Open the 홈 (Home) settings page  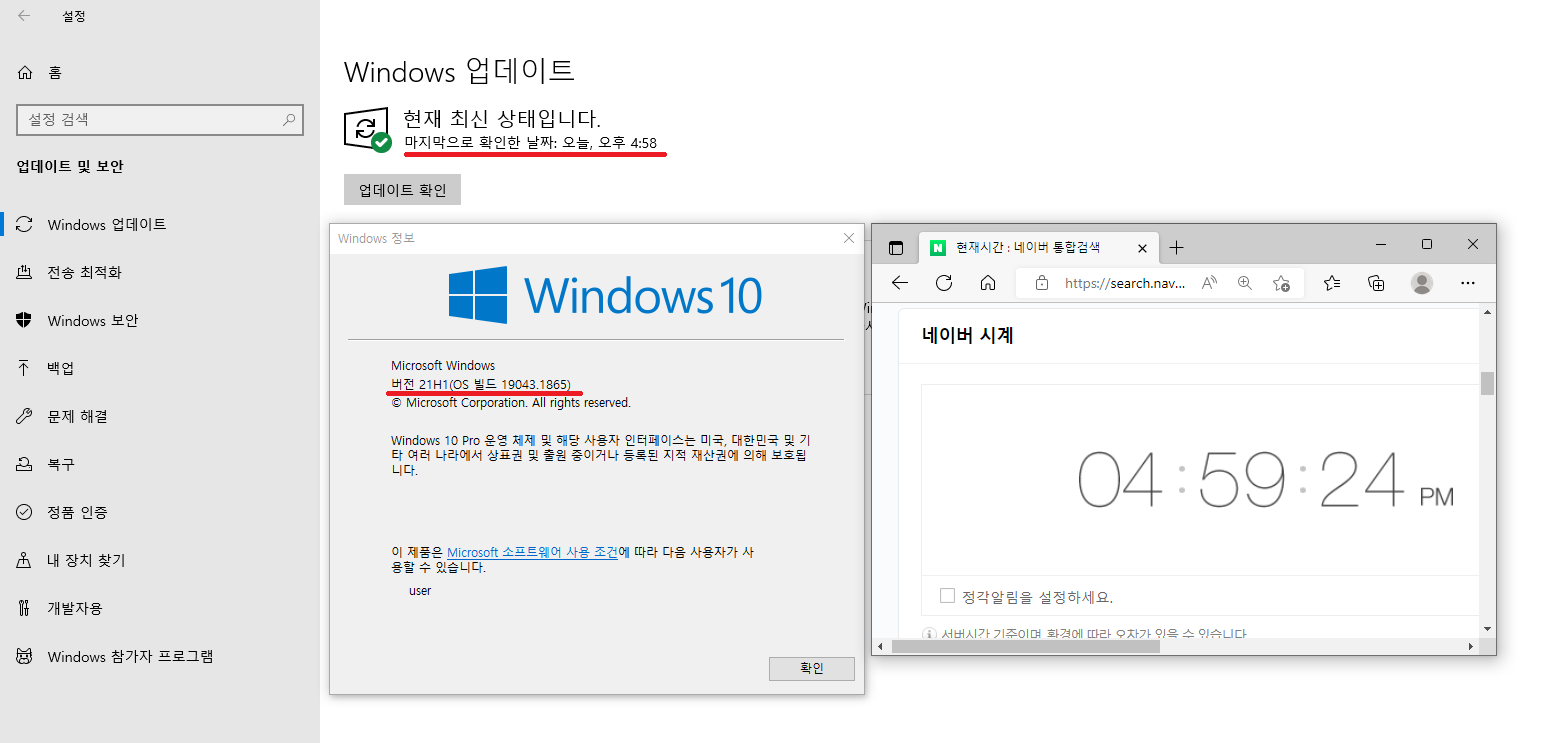(40, 72)
